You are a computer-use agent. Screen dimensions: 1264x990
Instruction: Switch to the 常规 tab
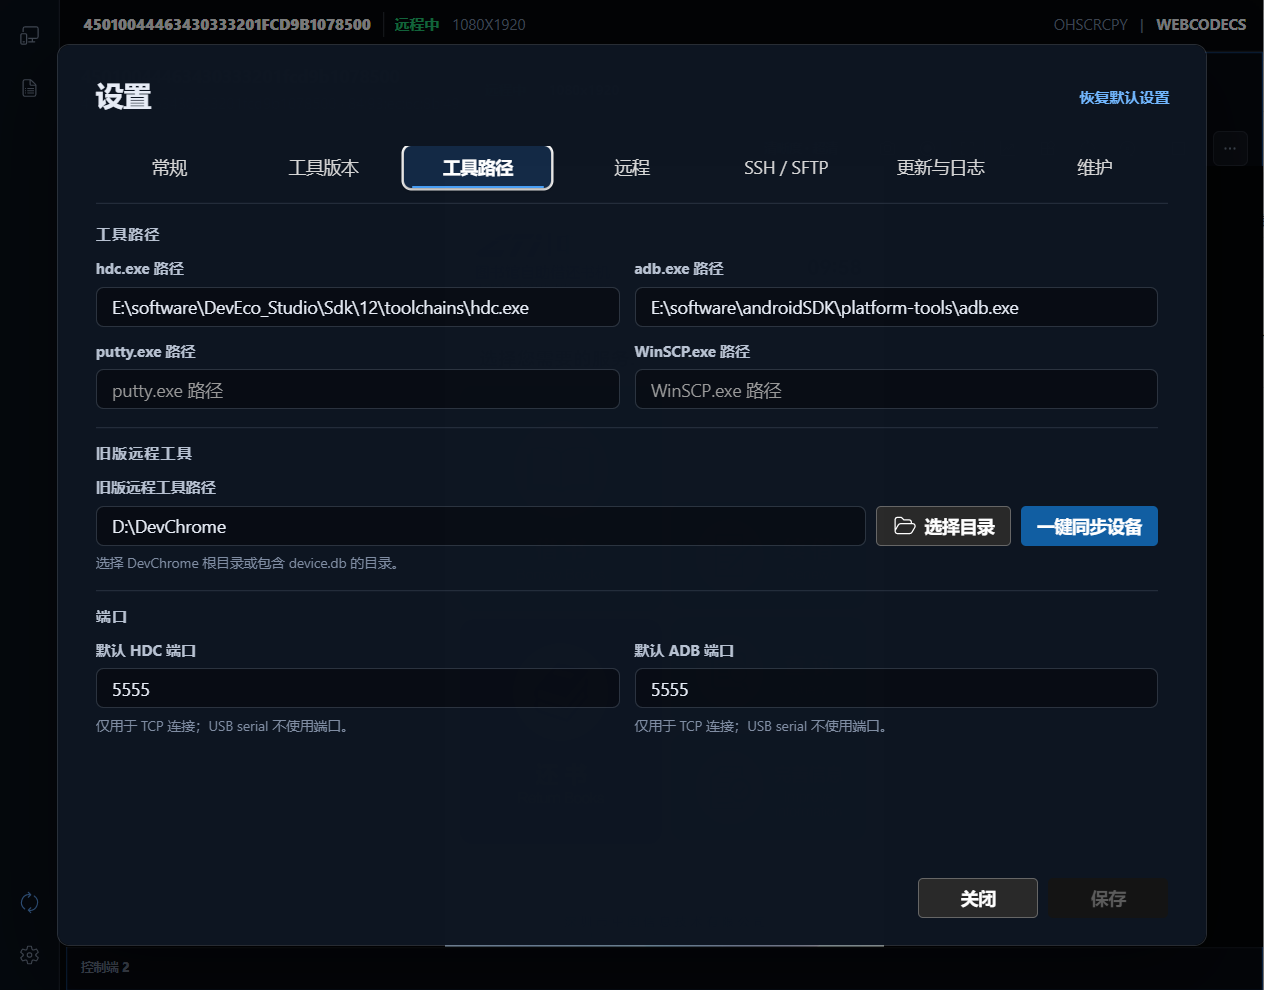coord(170,168)
